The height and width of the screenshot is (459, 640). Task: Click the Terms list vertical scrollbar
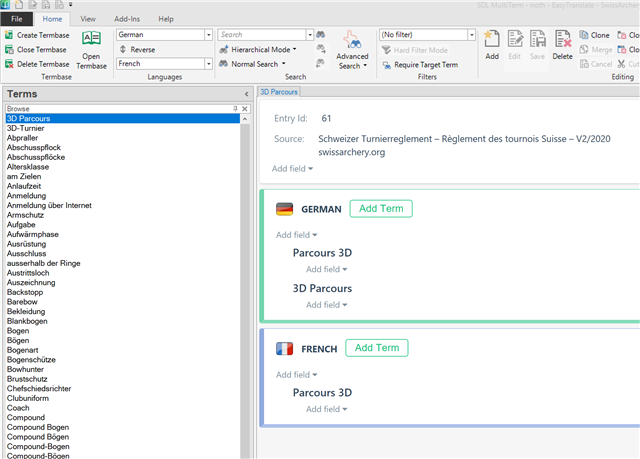(245, 290)
